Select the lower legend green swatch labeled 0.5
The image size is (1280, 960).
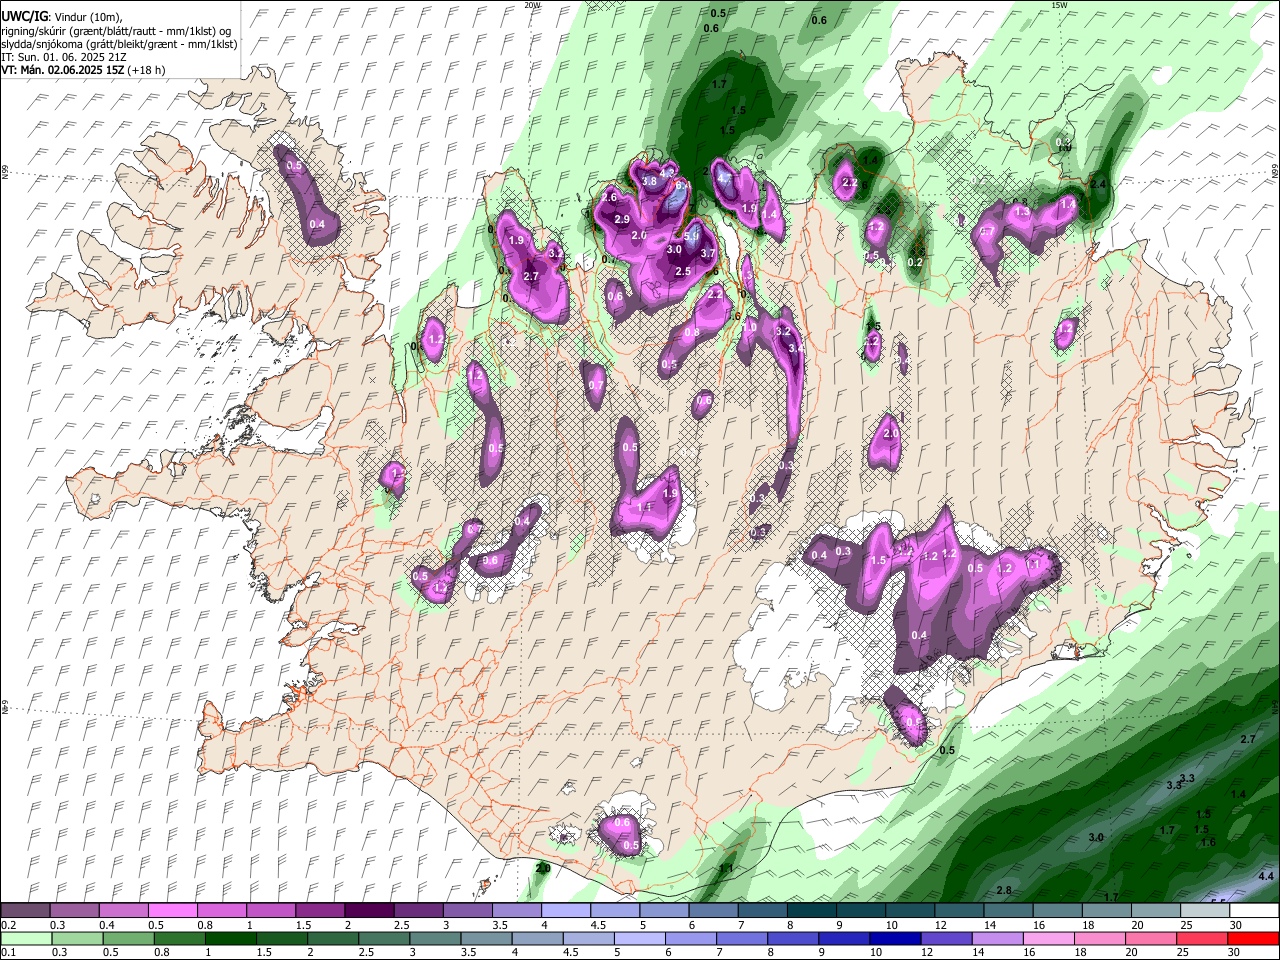click(x=128, y=939)
